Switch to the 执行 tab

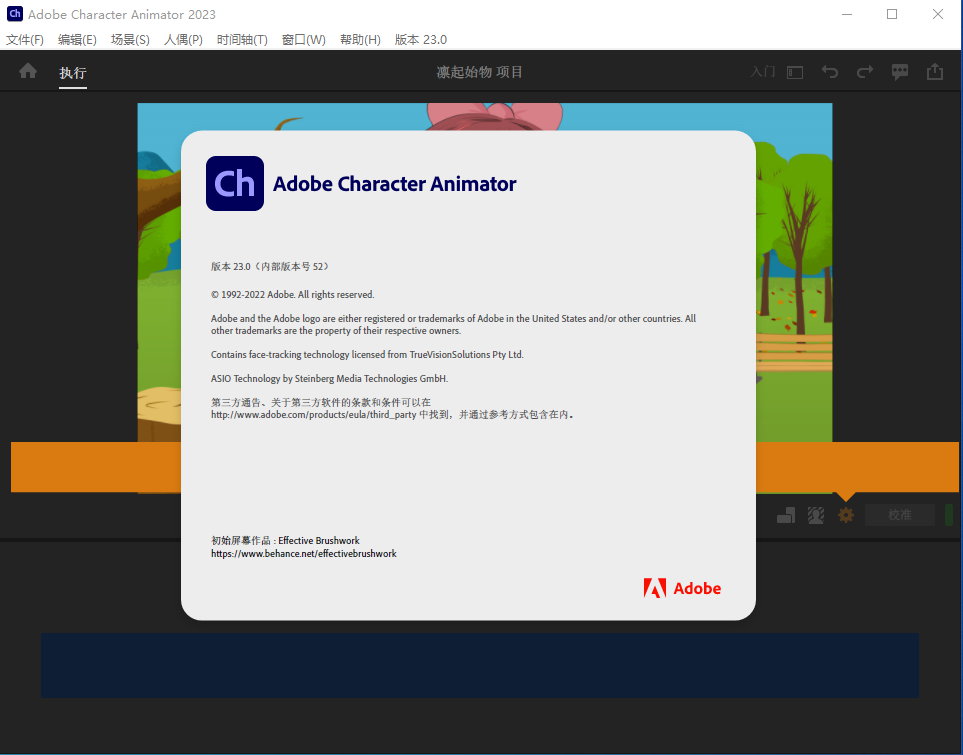(x=73, y=72)
